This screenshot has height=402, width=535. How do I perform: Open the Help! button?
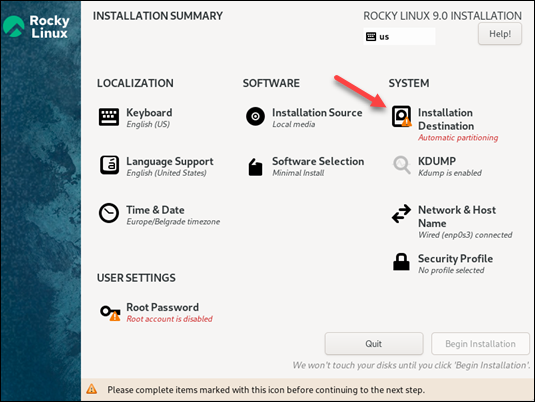coord(500,34)
